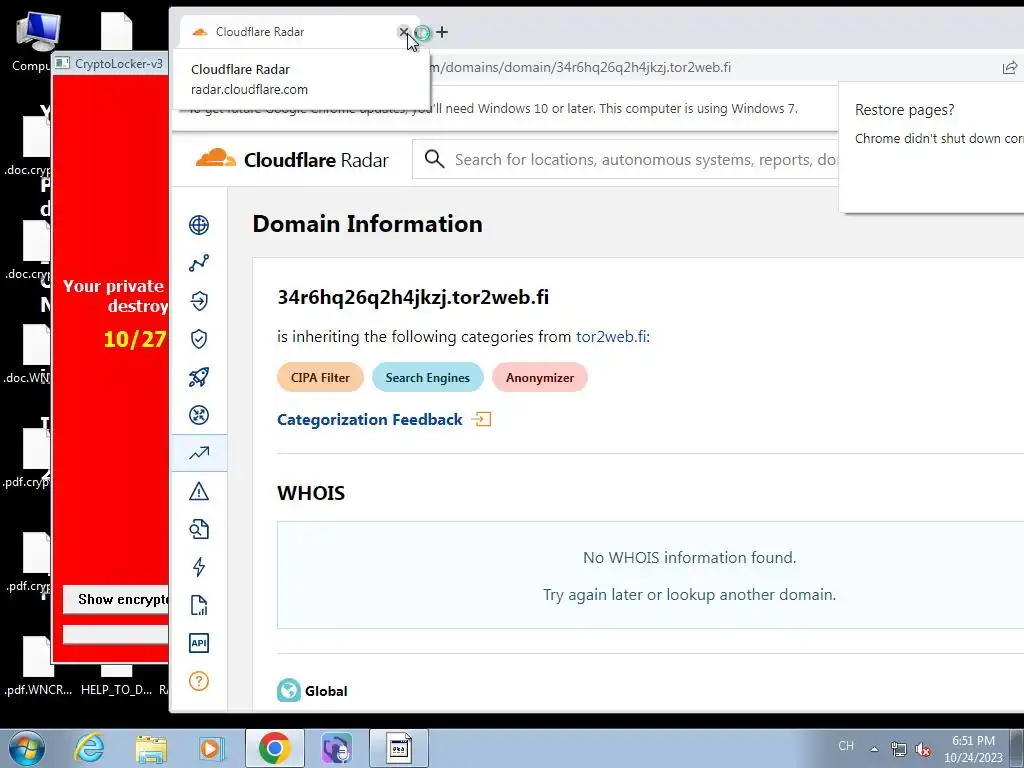Screen dimensions: 1024x768
Task: Click the Categorization Feedback arrow icon
Action: 481,419
